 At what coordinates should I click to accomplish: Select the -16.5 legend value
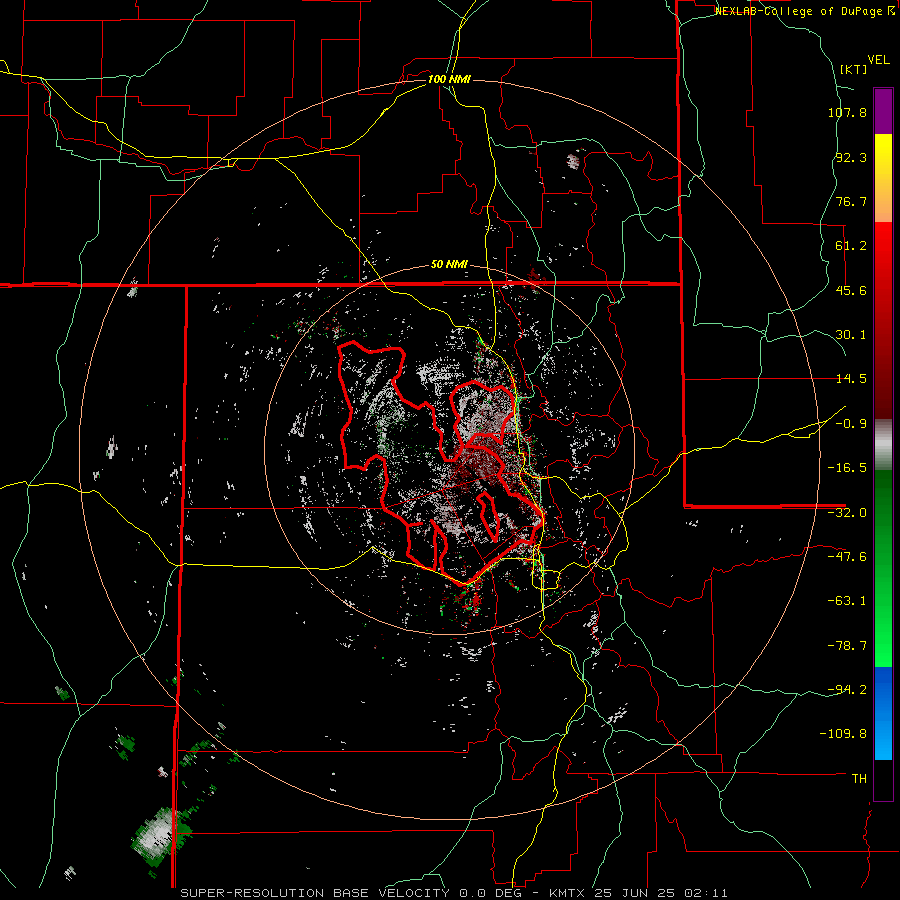[847, 468]
